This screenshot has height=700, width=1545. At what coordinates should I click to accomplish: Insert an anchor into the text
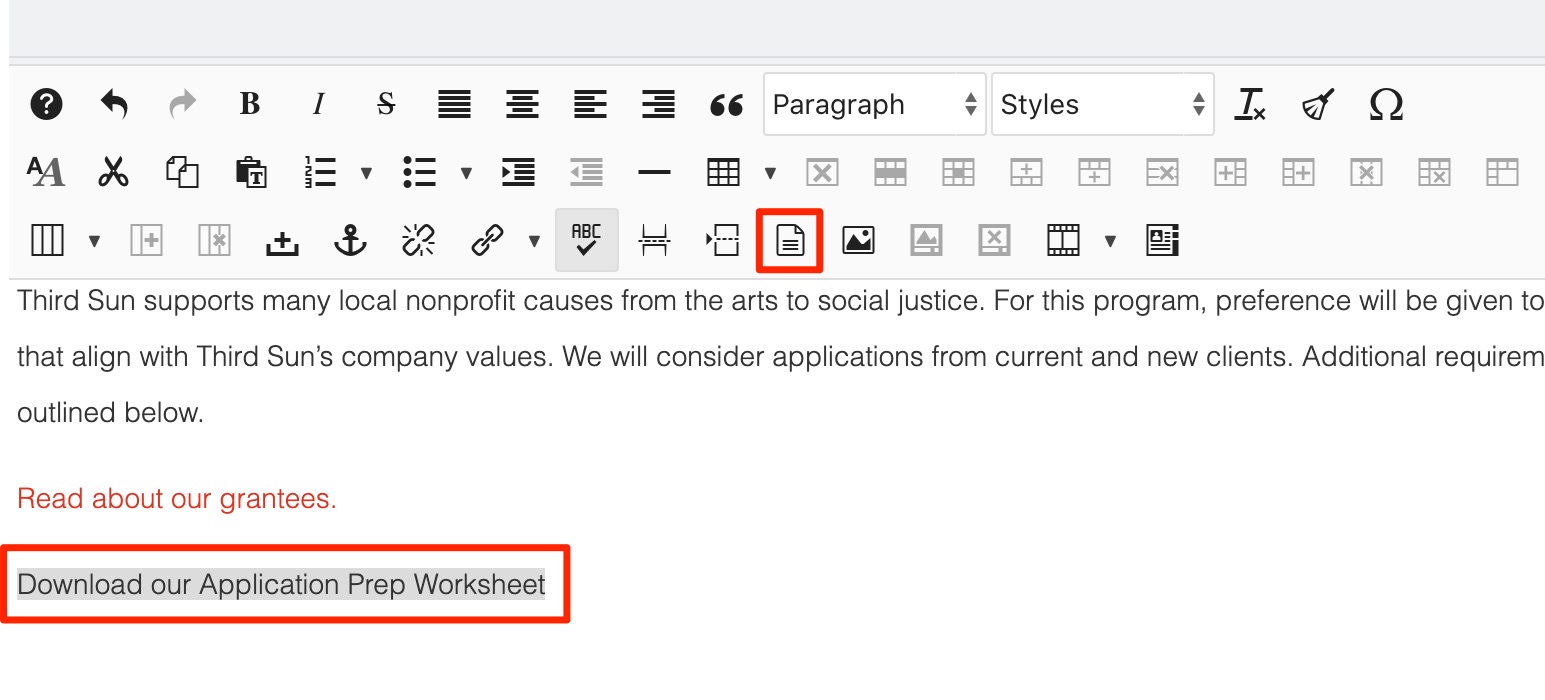[349, 240]
